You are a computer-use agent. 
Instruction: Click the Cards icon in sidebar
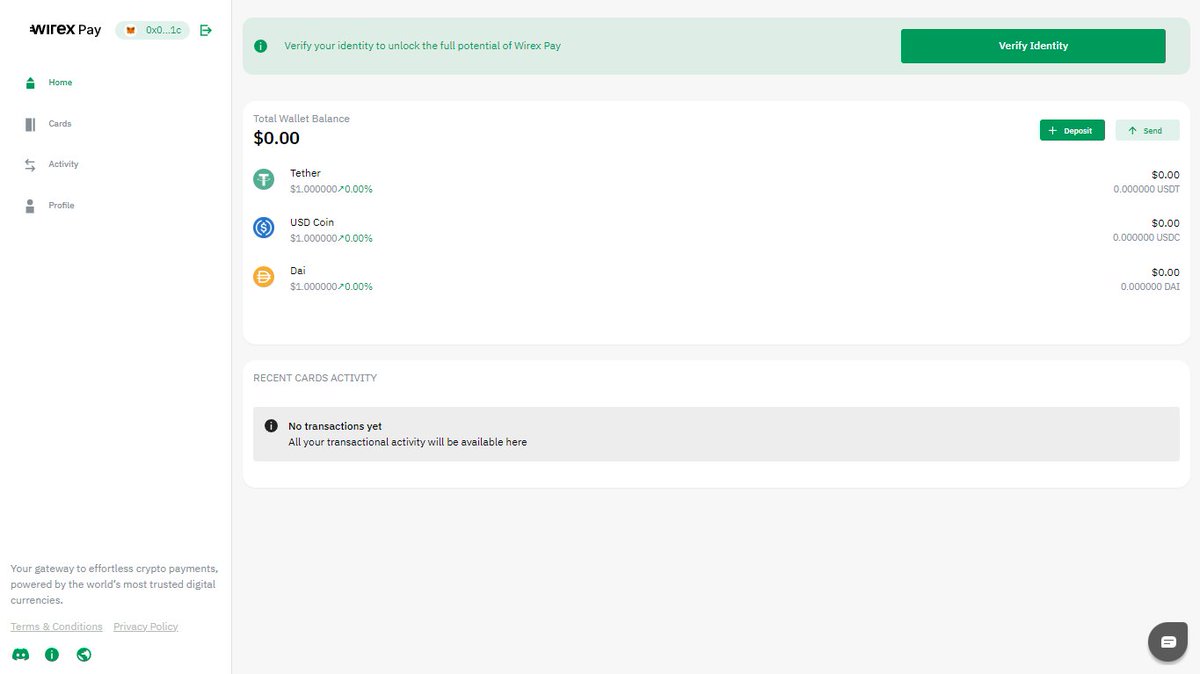(30, 124)
